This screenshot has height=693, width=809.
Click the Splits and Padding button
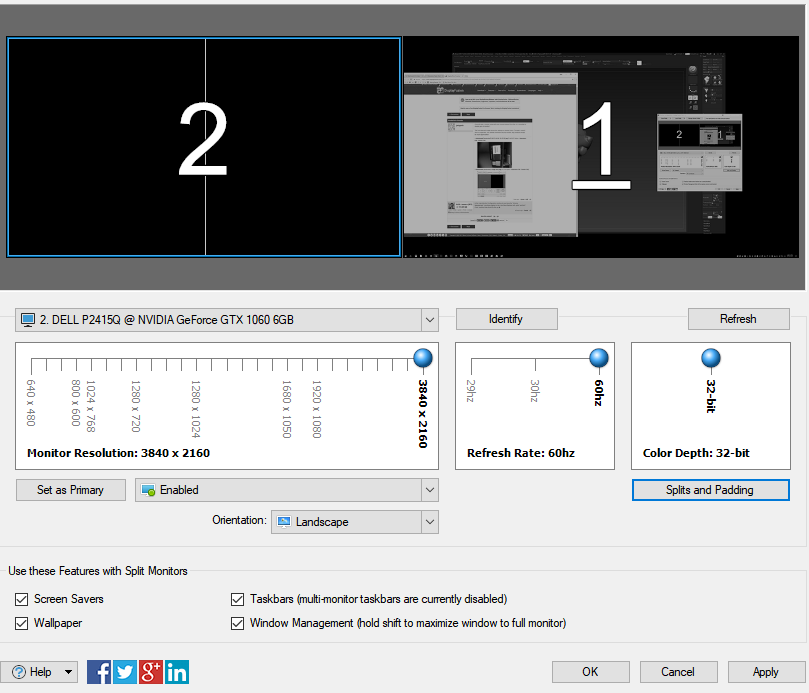[x=710, y=490]
